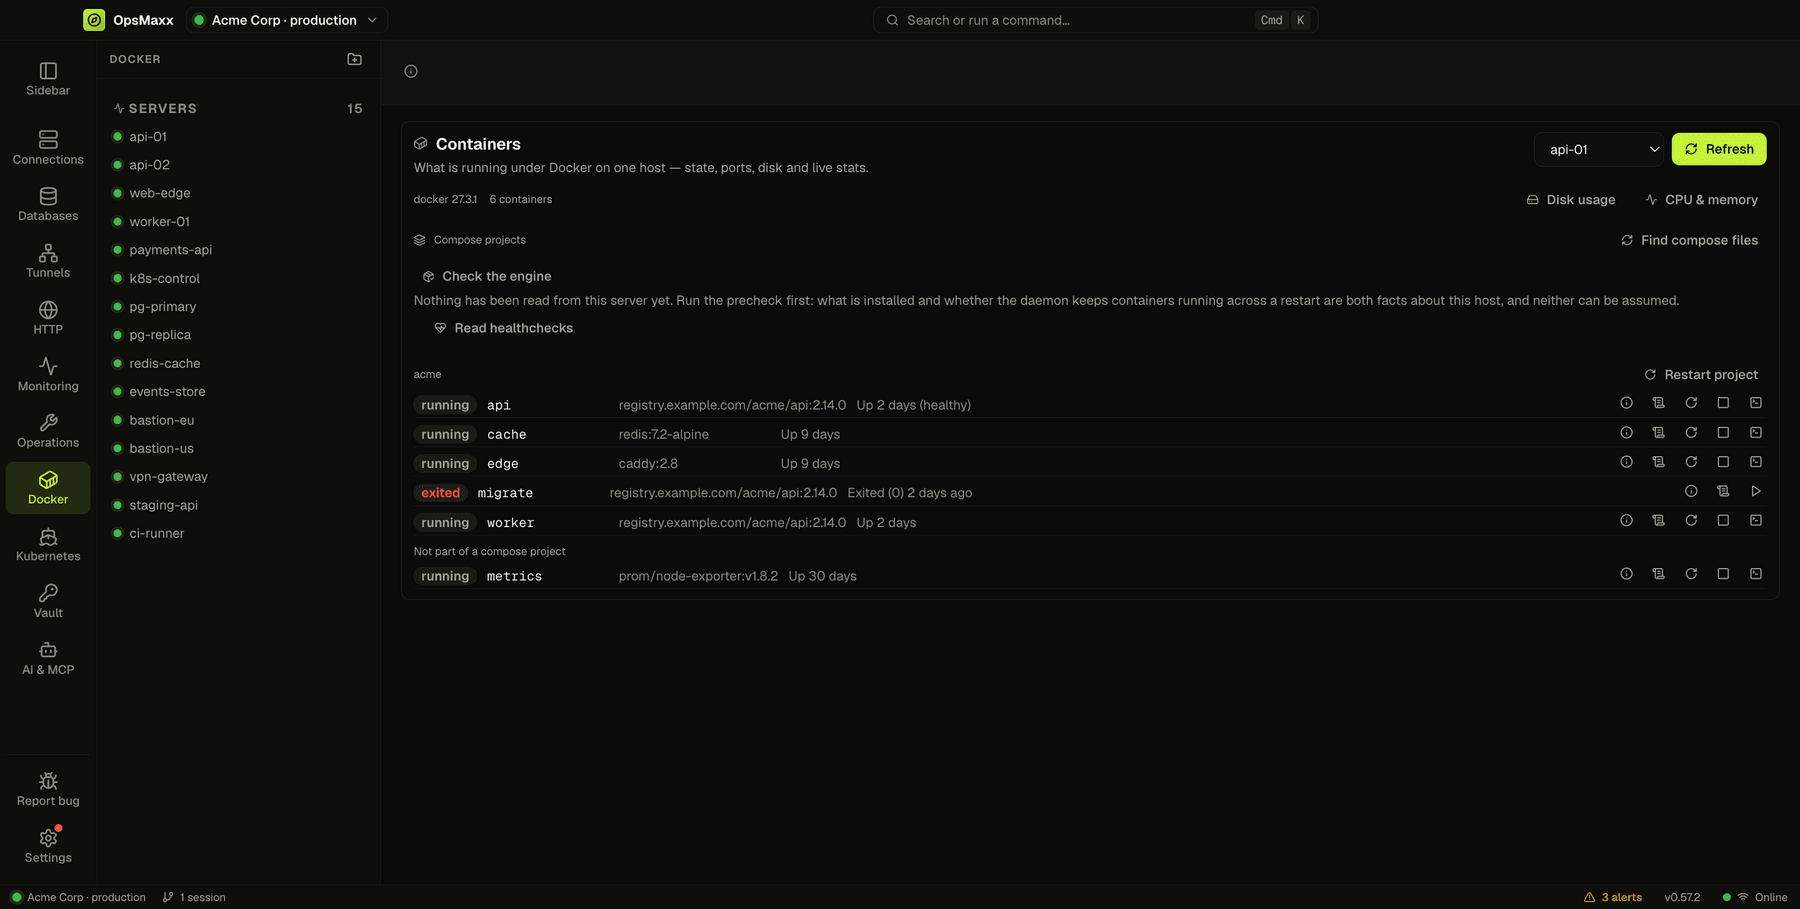Open terminal in the edge container
This screenshot has height=909, width=1800.
click(x=1756, y=462)
